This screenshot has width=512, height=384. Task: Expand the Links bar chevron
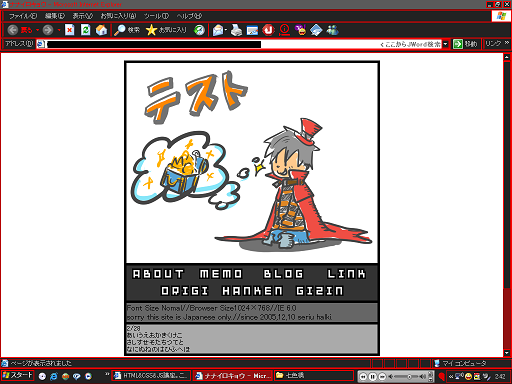(507, 43)
